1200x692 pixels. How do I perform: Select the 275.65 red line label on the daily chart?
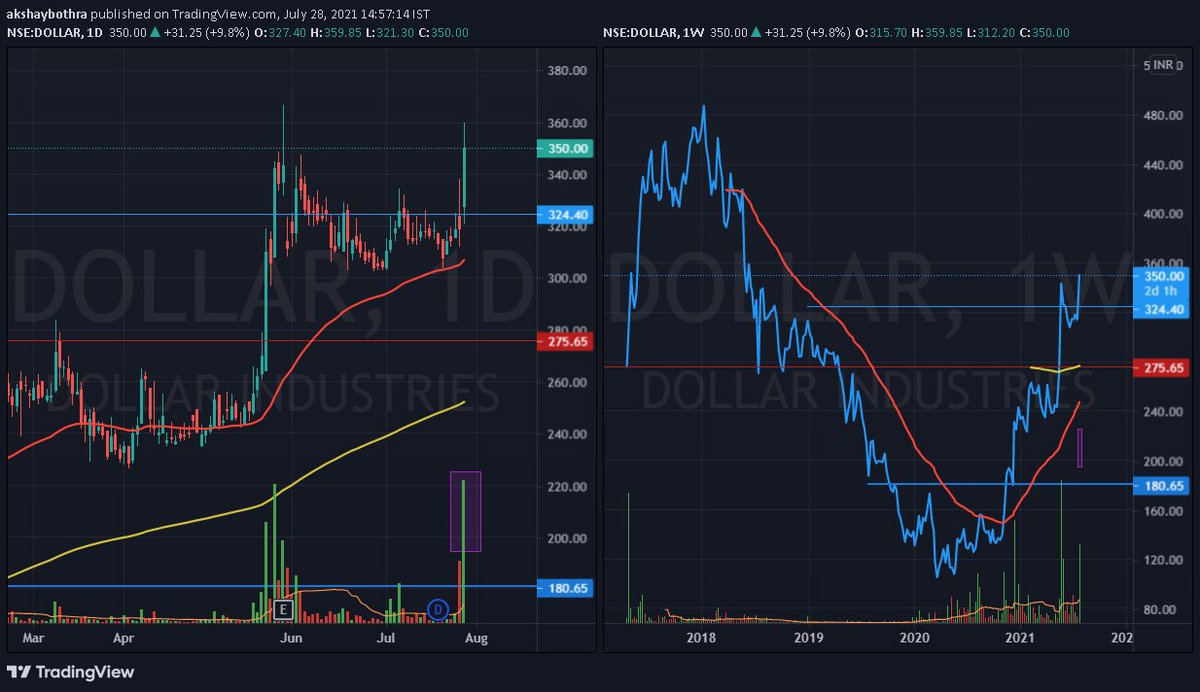click(566, 341)
